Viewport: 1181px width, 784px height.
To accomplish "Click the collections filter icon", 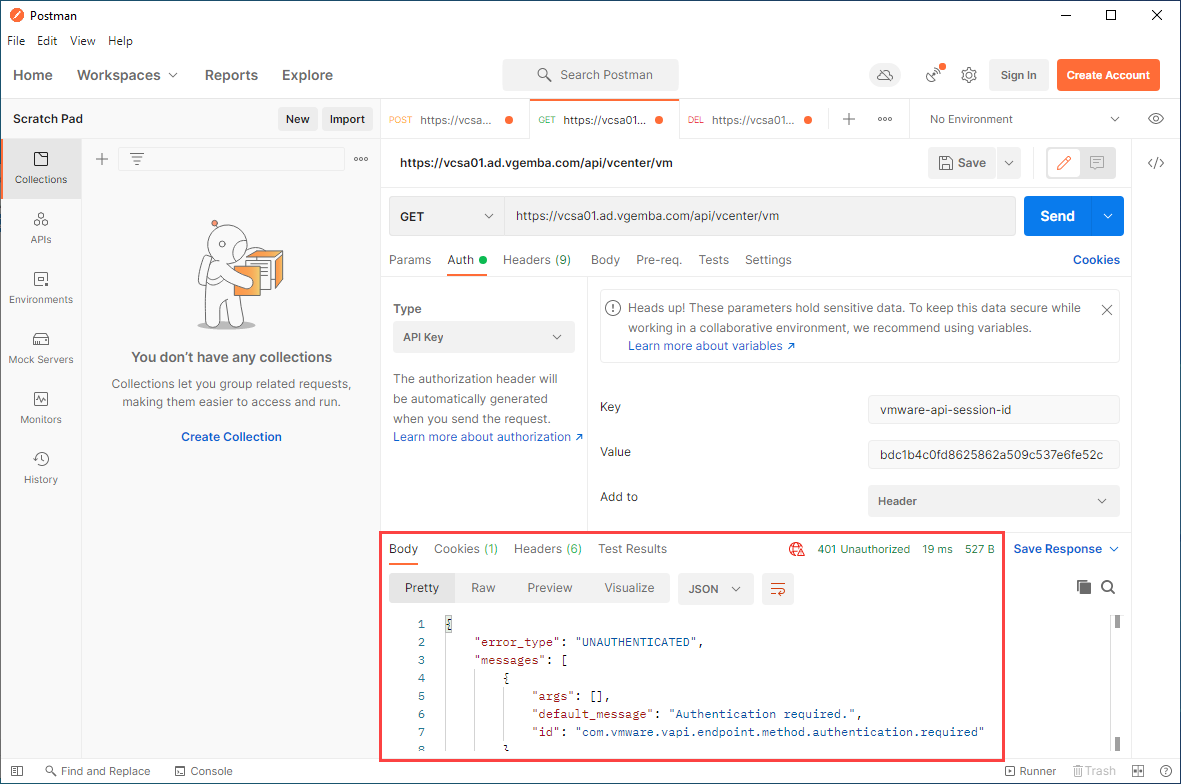I will pos(136,159).
